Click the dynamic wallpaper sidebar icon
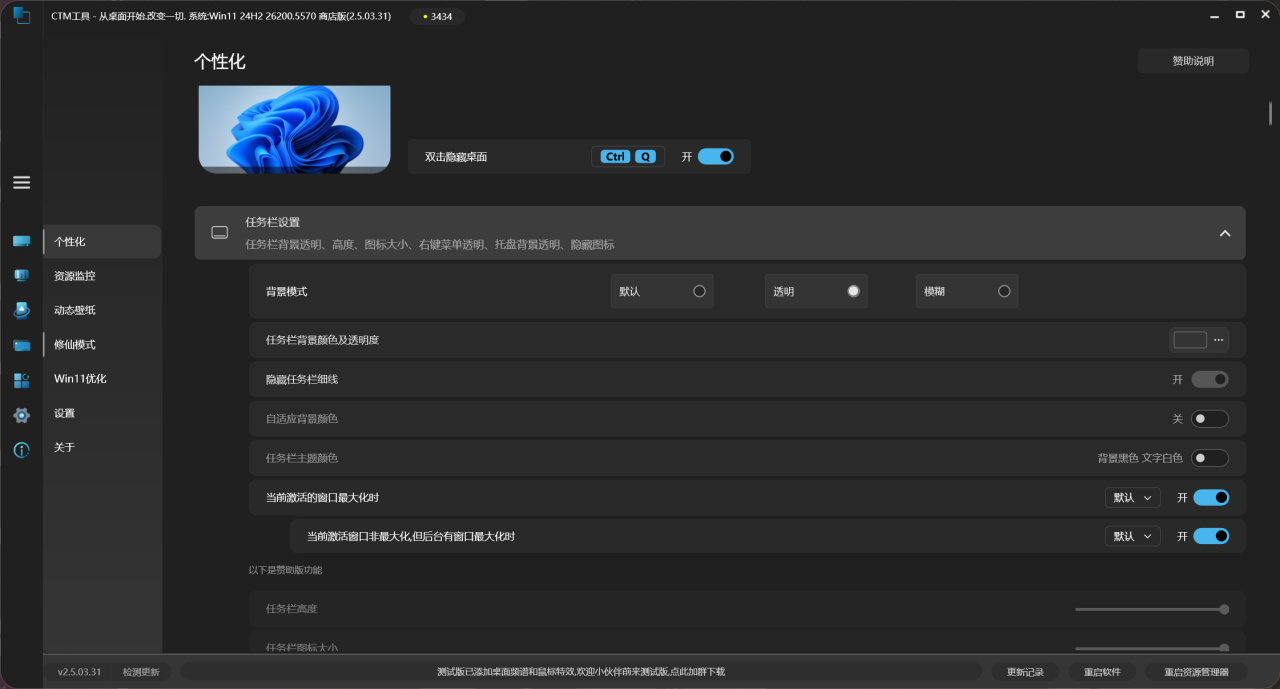The image size is (1280, 689). [x=21, y=310]
